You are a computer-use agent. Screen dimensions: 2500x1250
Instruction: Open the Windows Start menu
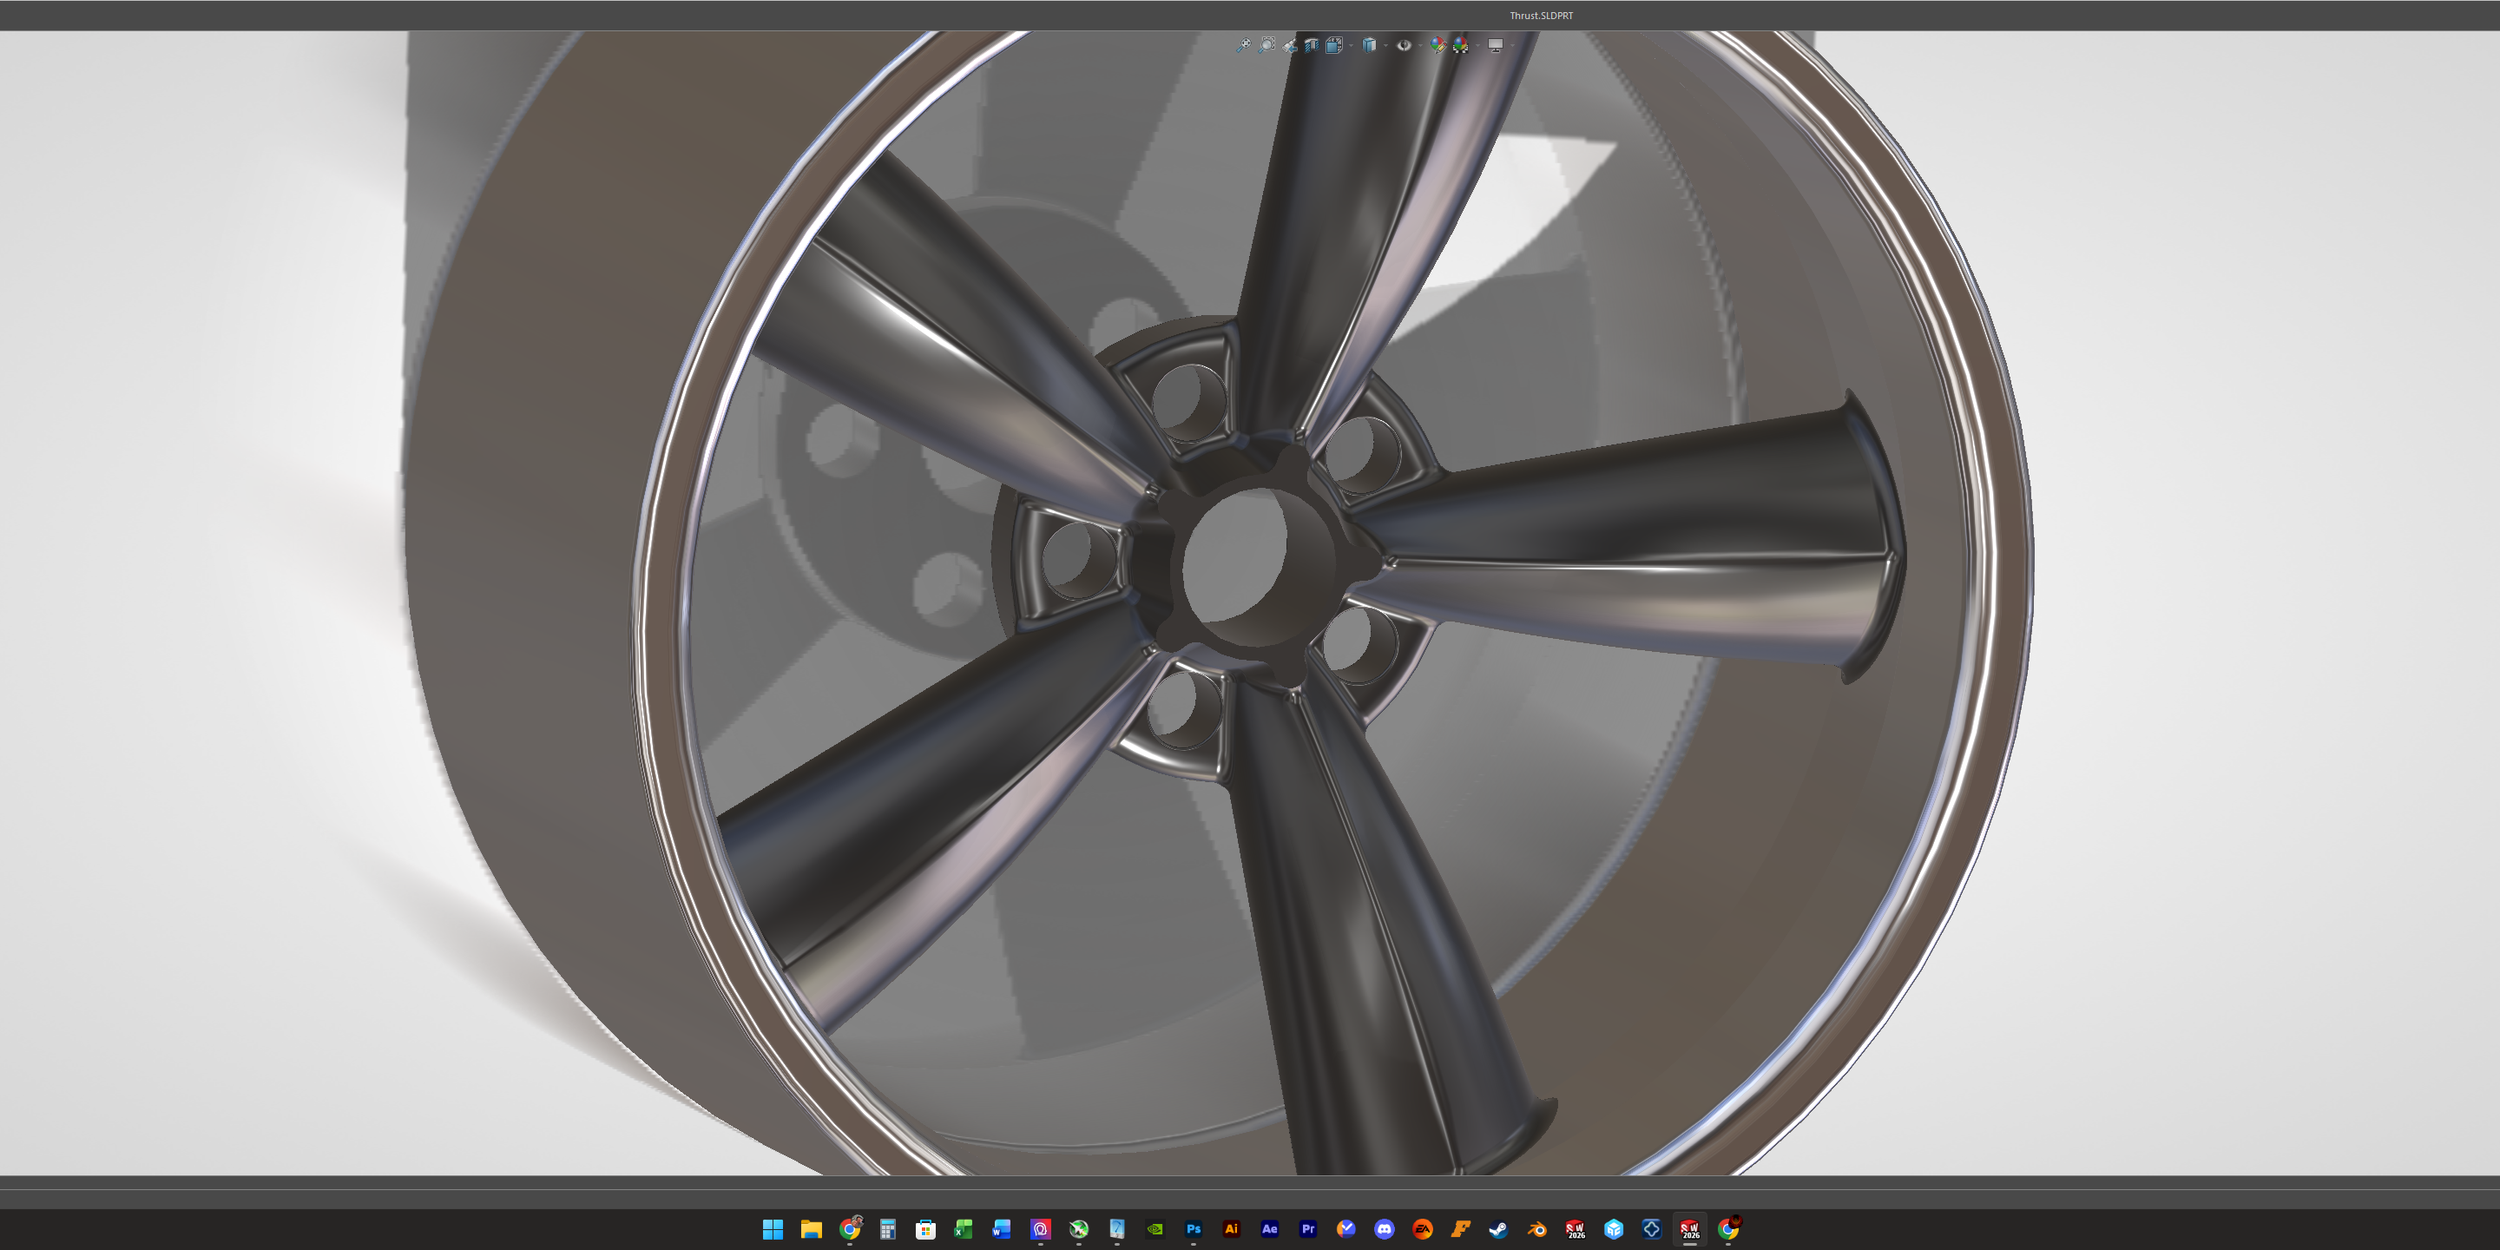point(773,1229)
